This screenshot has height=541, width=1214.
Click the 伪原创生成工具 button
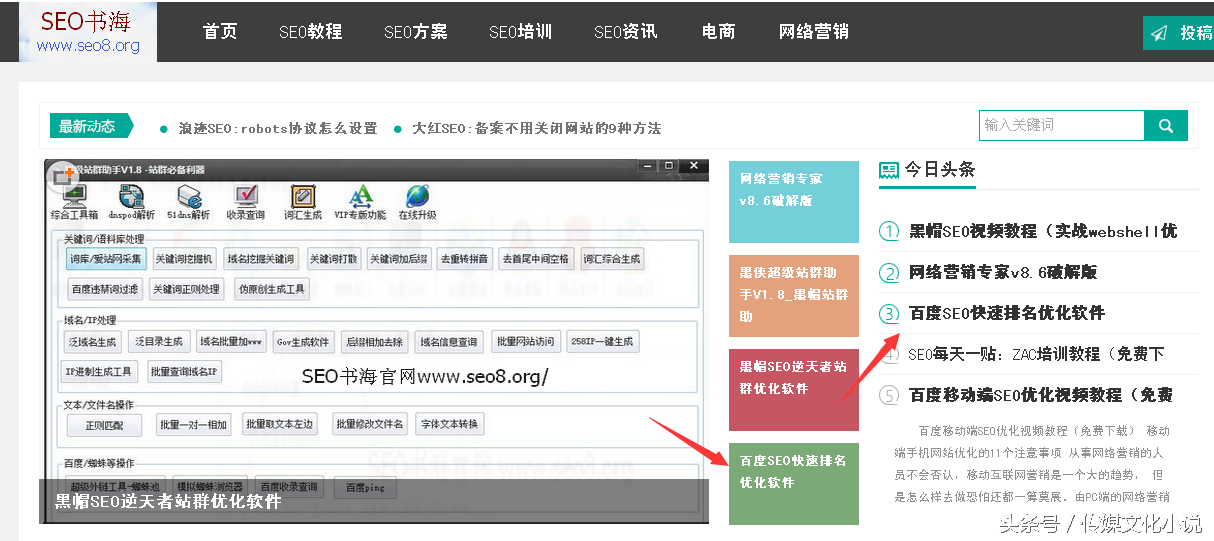(272, 289)
